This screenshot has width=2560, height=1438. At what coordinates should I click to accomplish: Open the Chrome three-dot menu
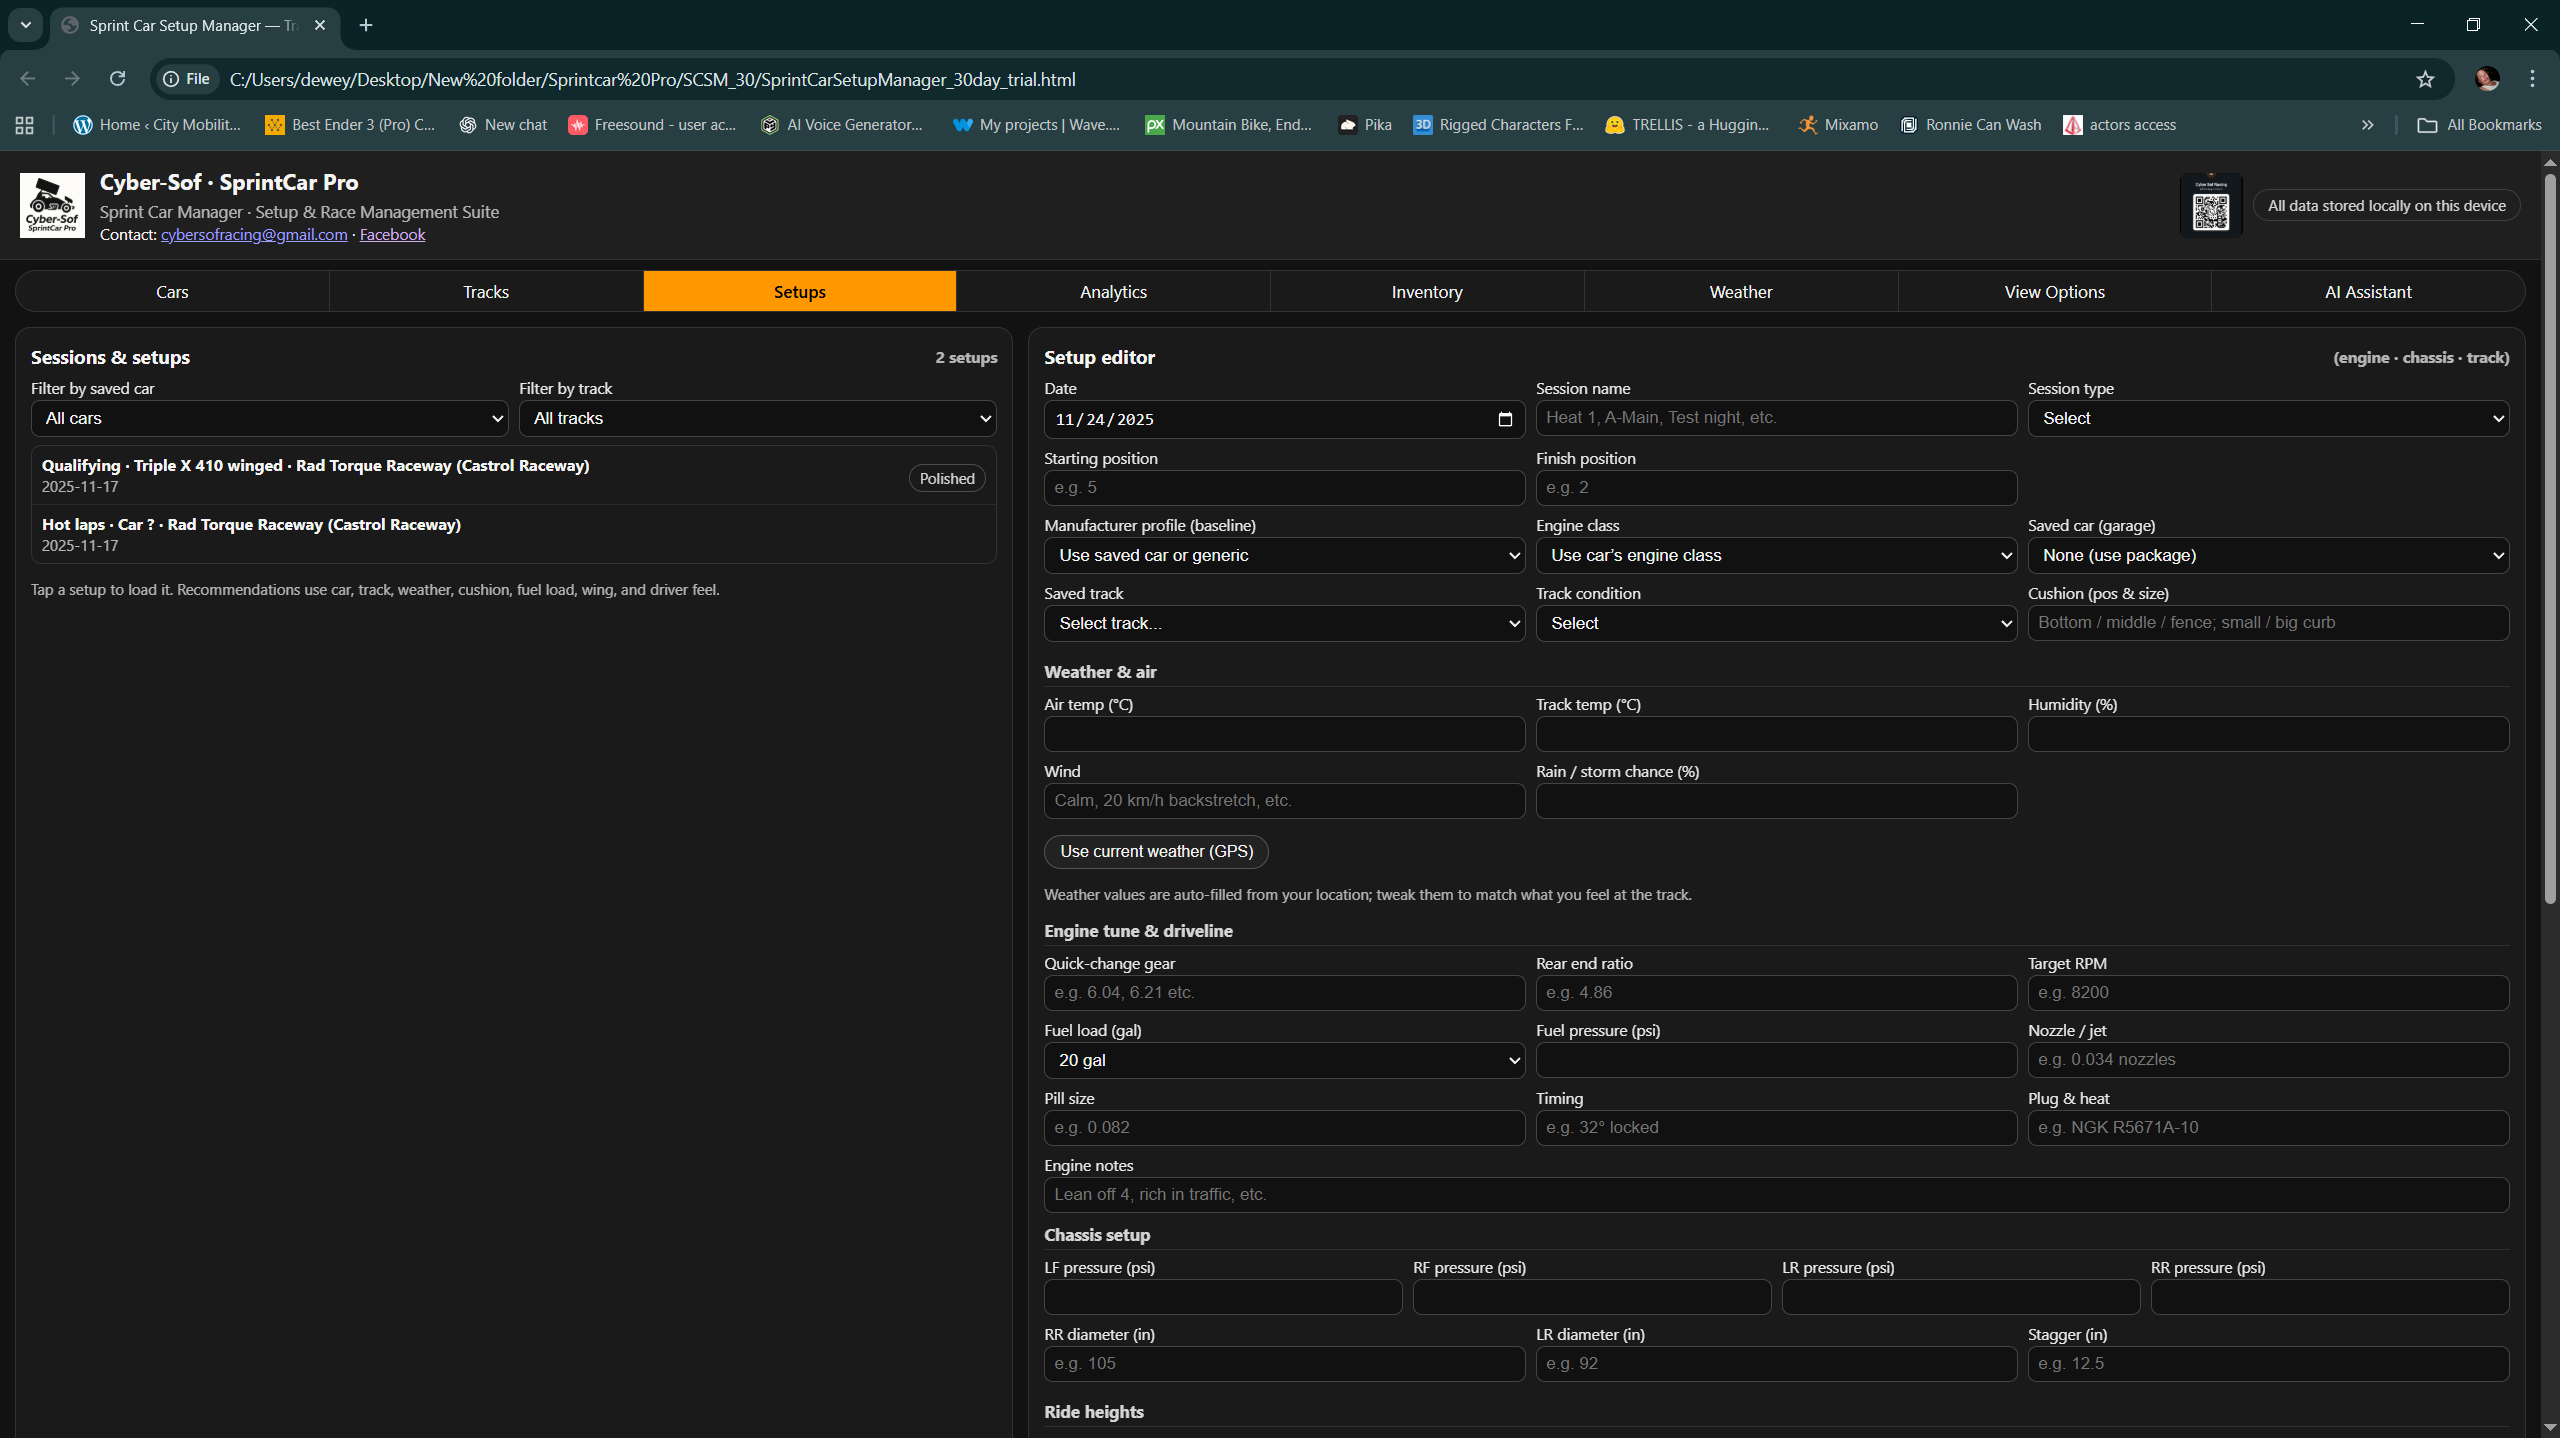[x=2532, y=79]
